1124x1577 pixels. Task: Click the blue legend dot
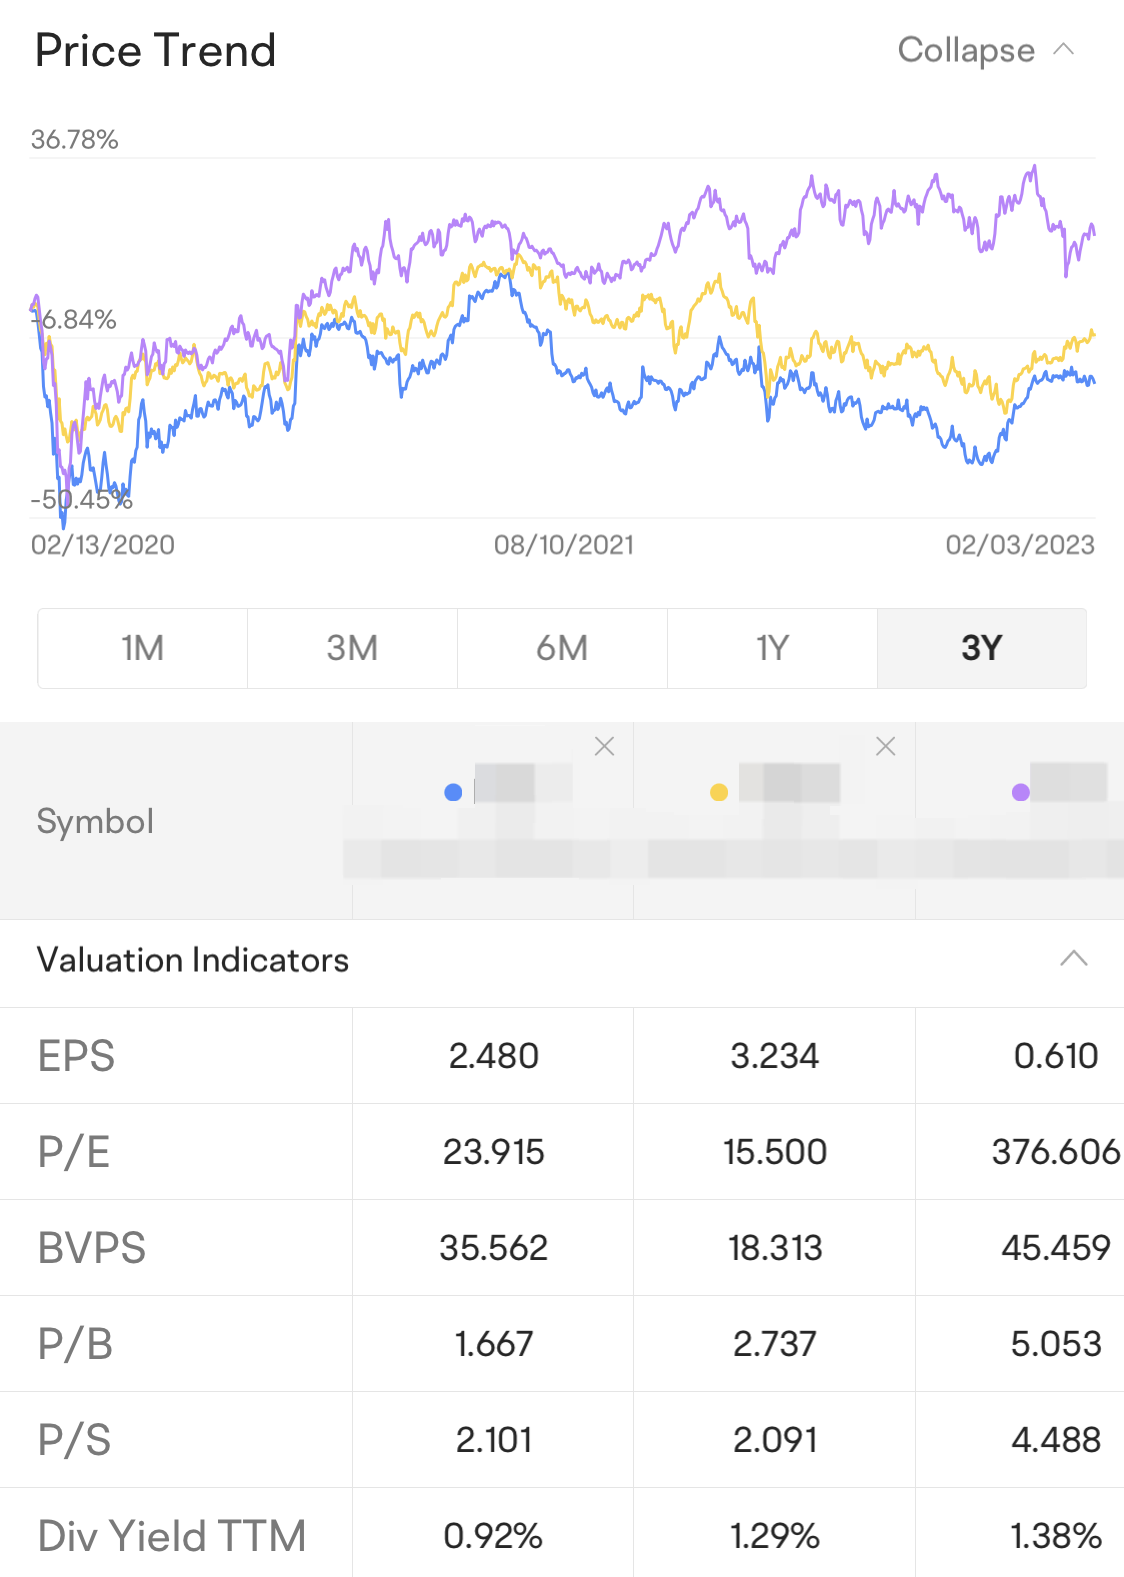[x=453, y=792]
